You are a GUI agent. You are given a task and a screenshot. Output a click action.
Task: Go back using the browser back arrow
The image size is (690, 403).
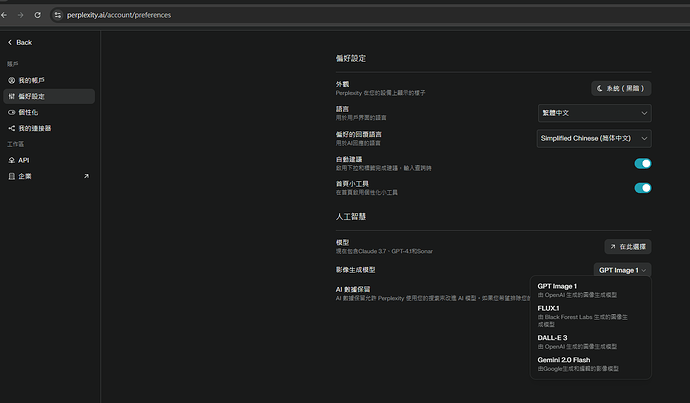pos(4,15)
